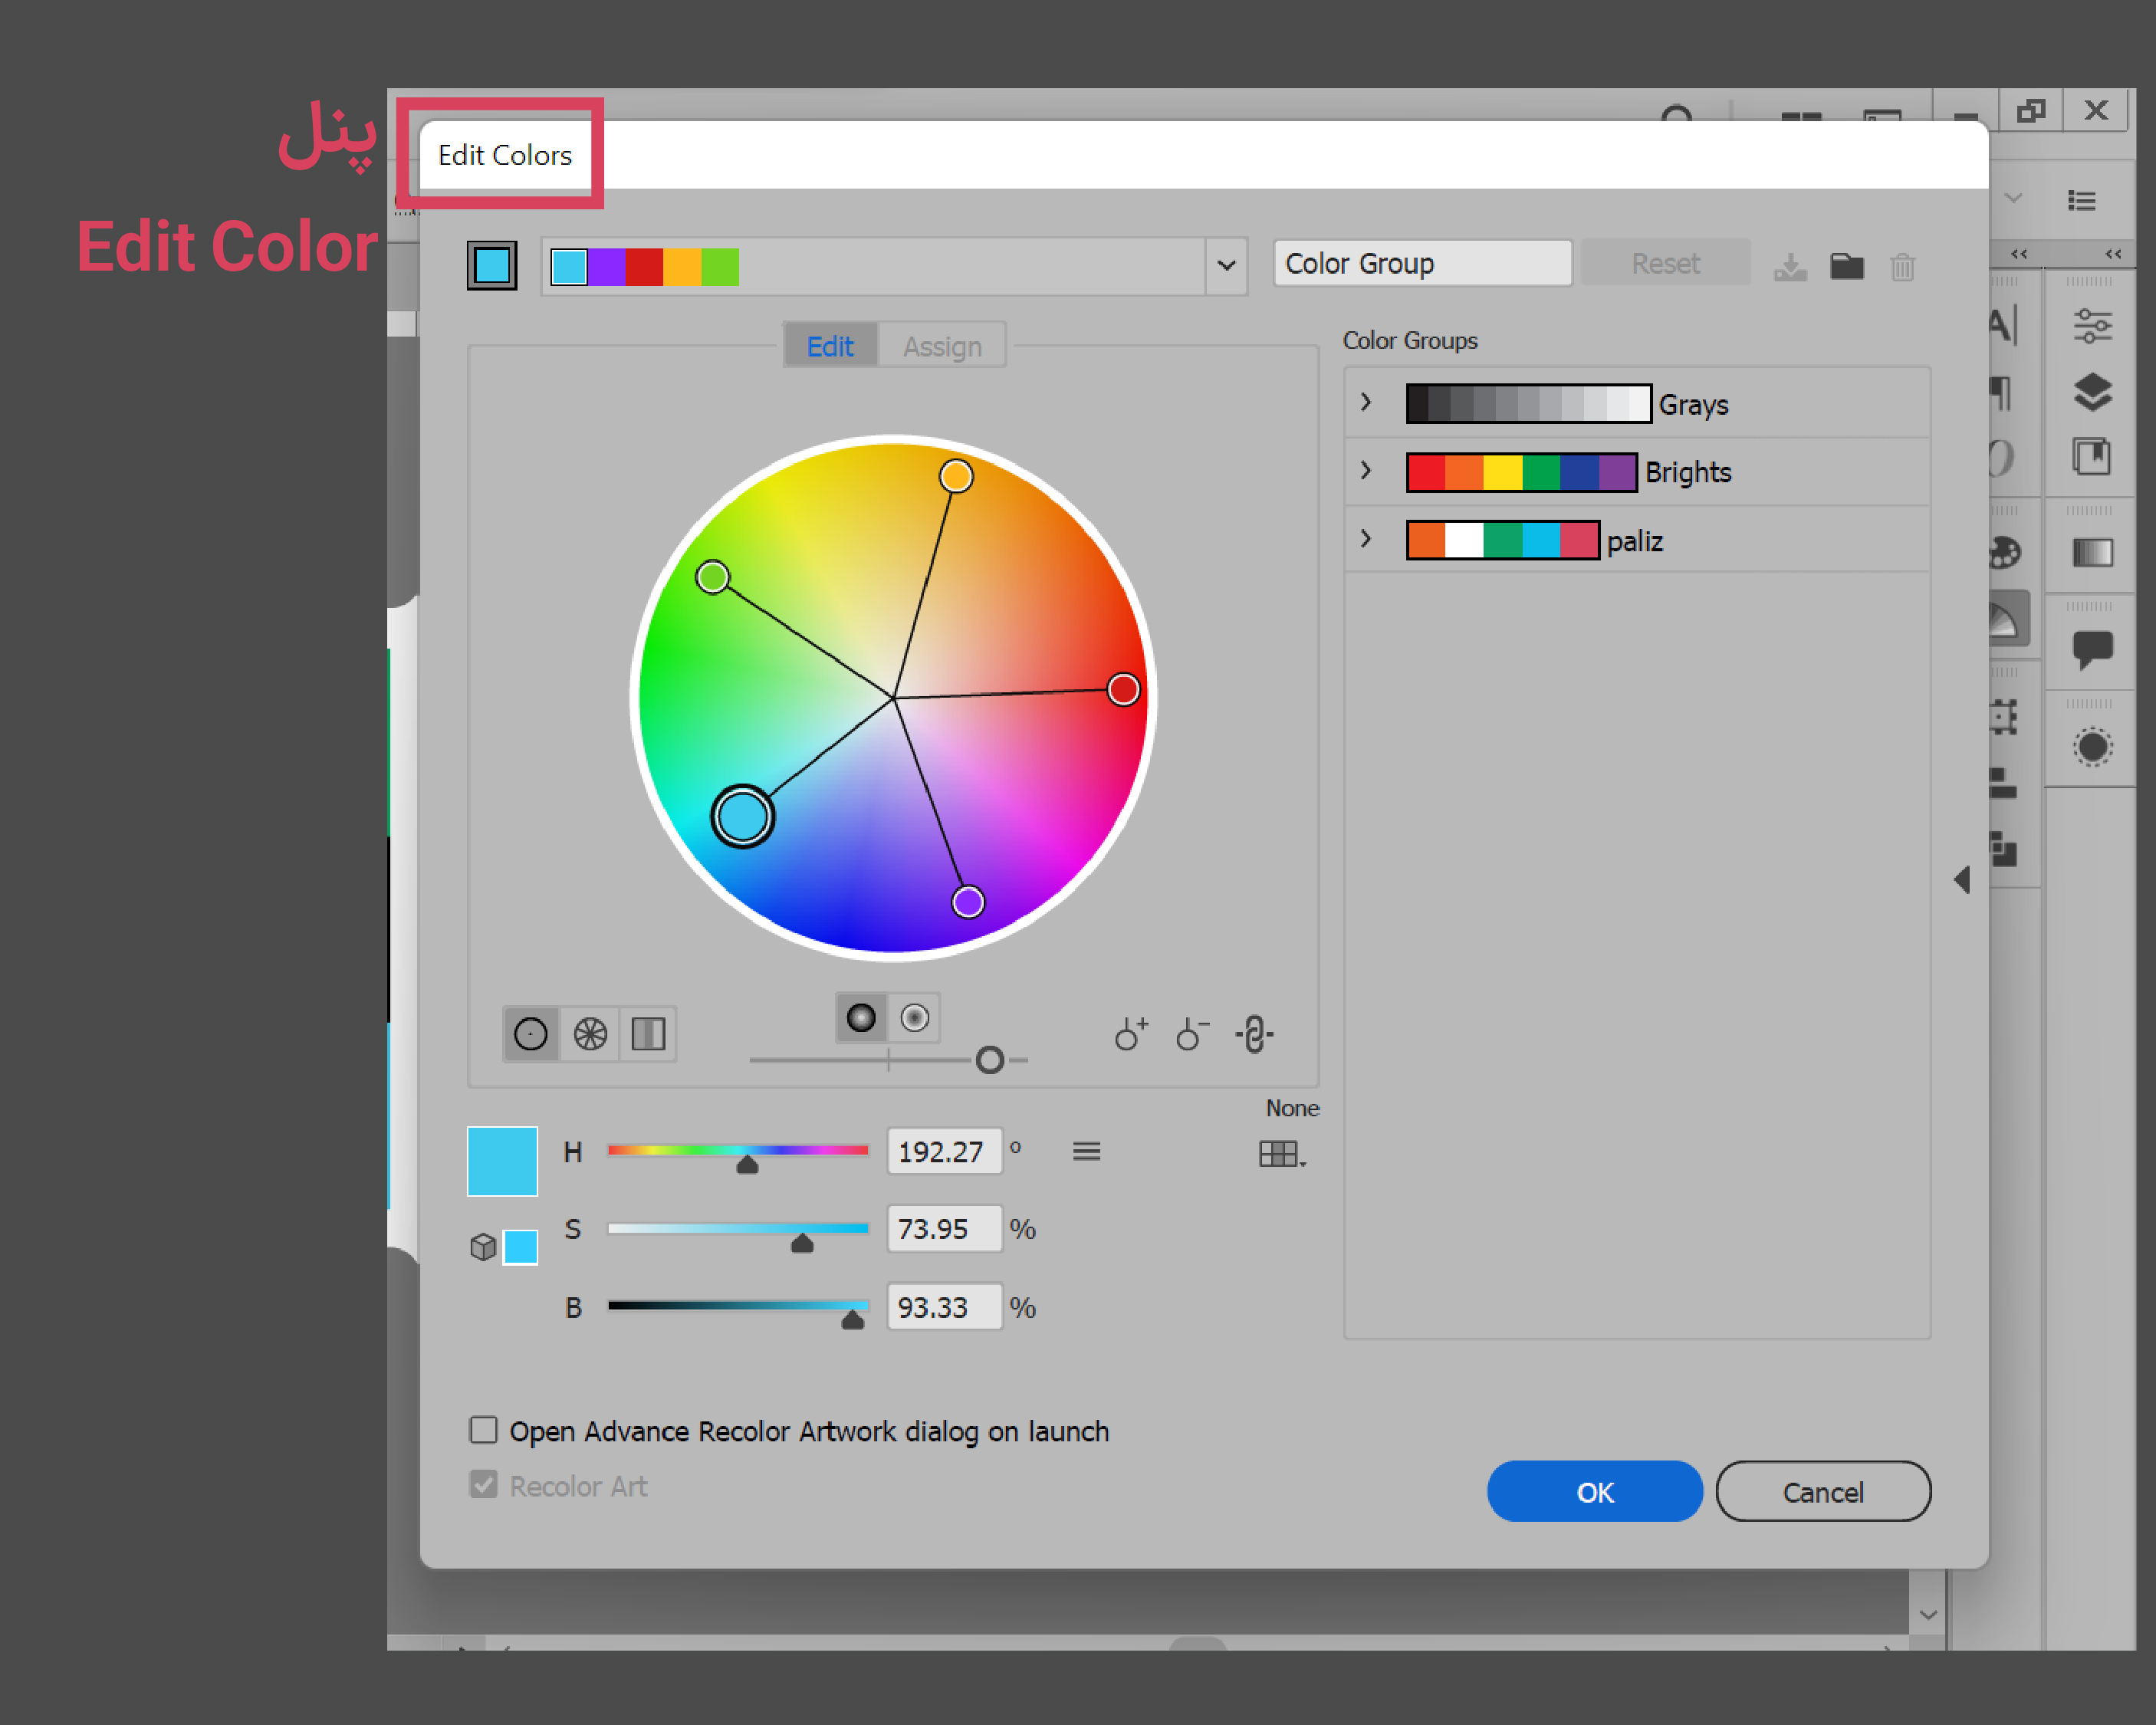Switch to the Assign tab
This screenshot has width=2156, height=1725.
click(942, 346)
